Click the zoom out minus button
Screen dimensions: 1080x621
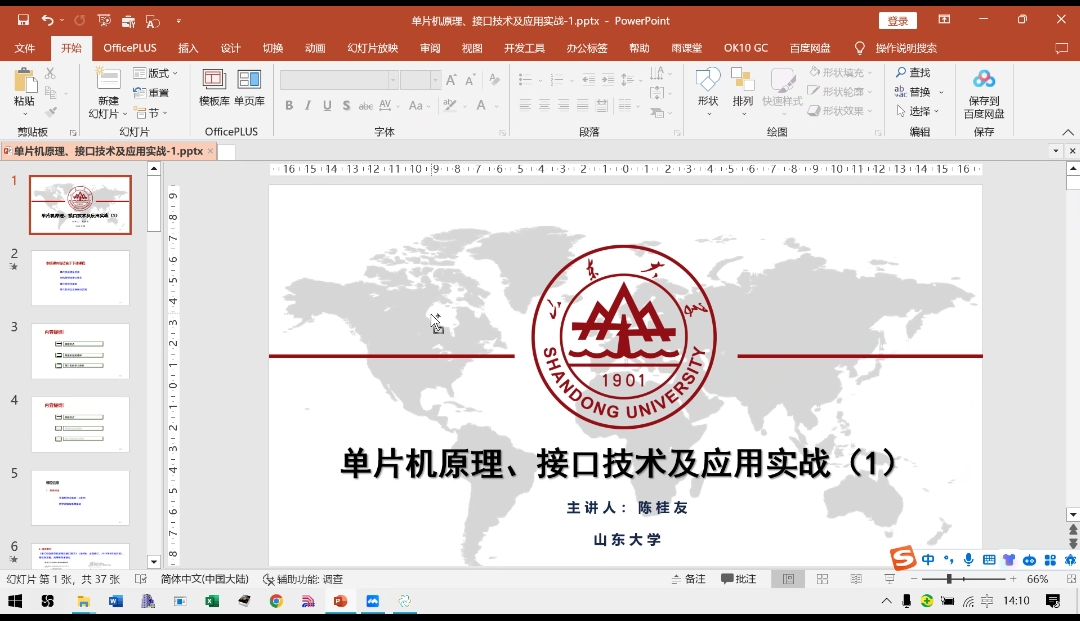point(913,579)
